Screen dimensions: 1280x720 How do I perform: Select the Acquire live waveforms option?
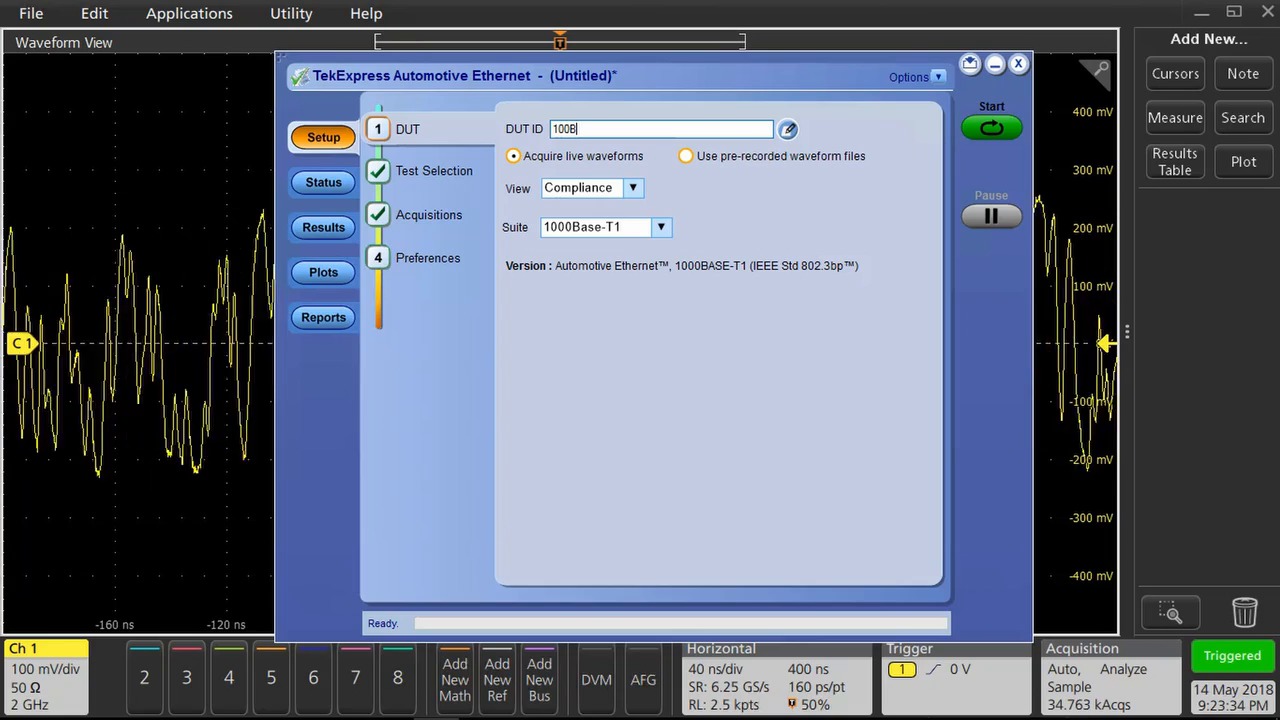pyautogui.click(x=513, y=156)
